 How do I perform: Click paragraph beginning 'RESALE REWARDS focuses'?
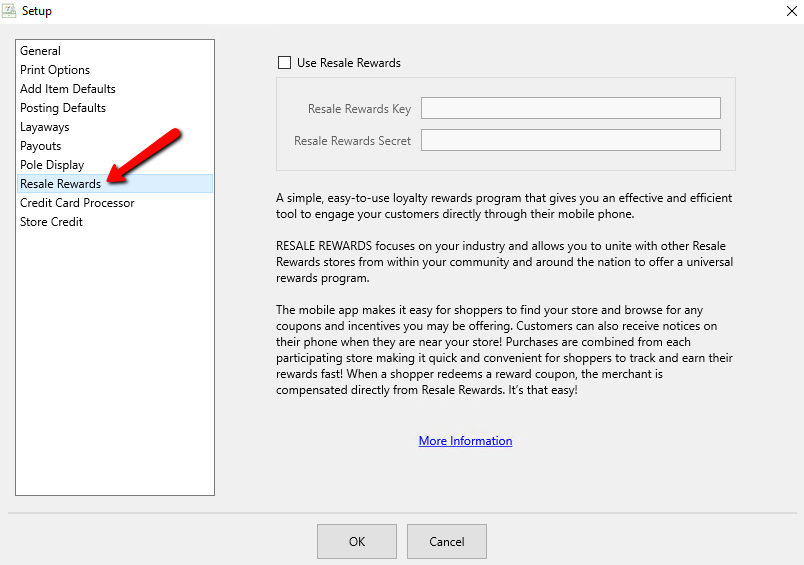505,261
